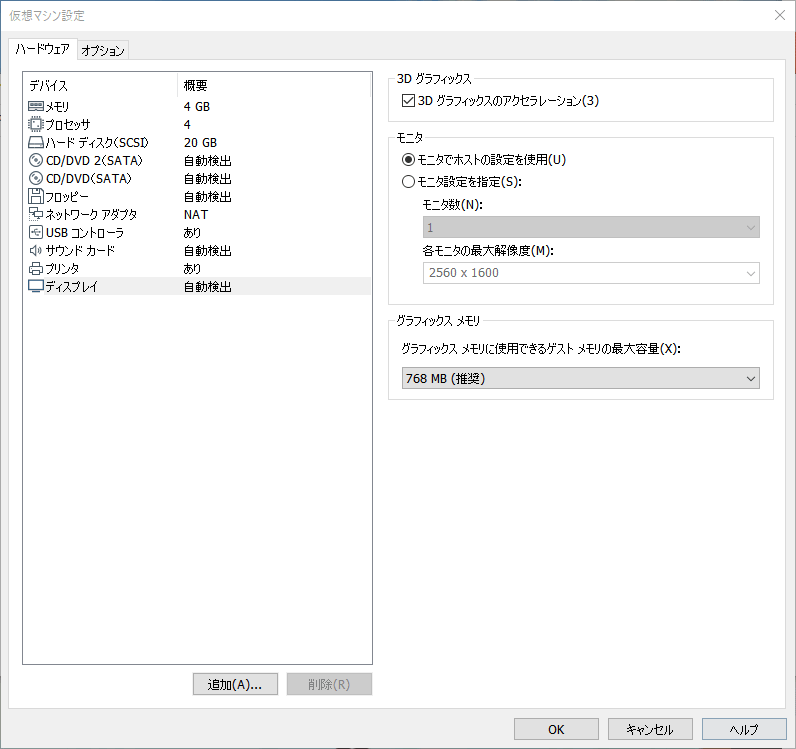Click the 4 GB memory summary value
The height and width of the screenshot is (749, 796).
(x=197, y=107)
